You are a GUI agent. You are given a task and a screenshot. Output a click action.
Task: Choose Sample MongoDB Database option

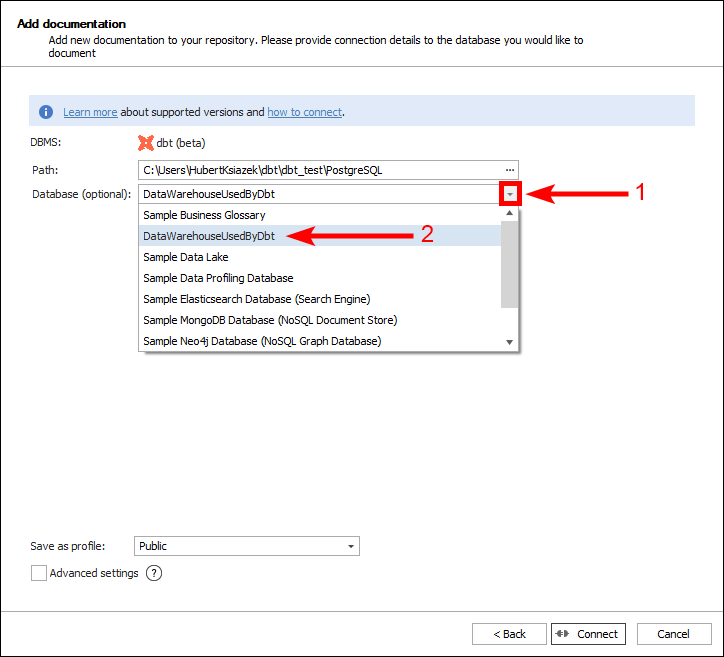[270, 320]
